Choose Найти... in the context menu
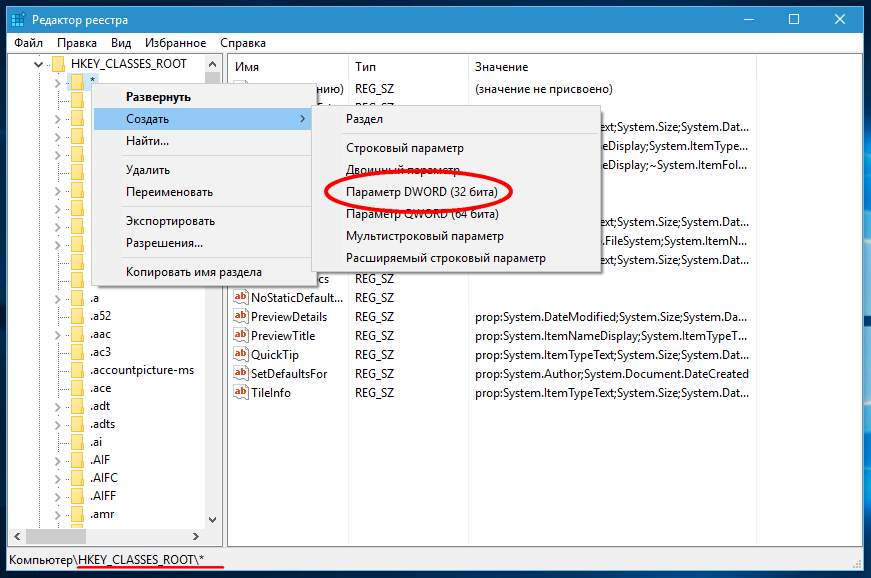 pos(202,141)
